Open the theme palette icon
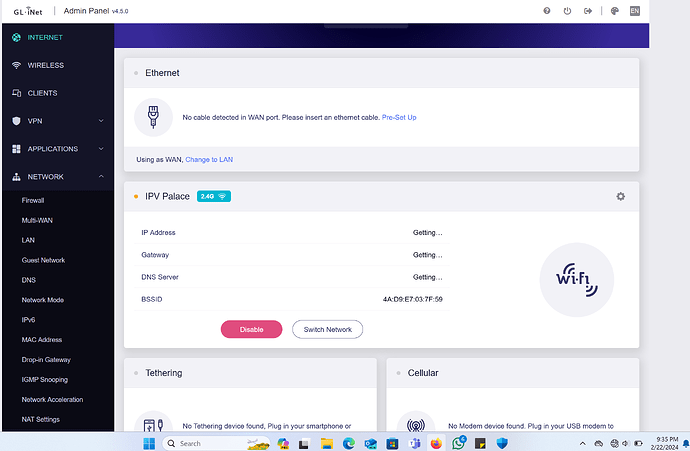 tap(610, 11)
